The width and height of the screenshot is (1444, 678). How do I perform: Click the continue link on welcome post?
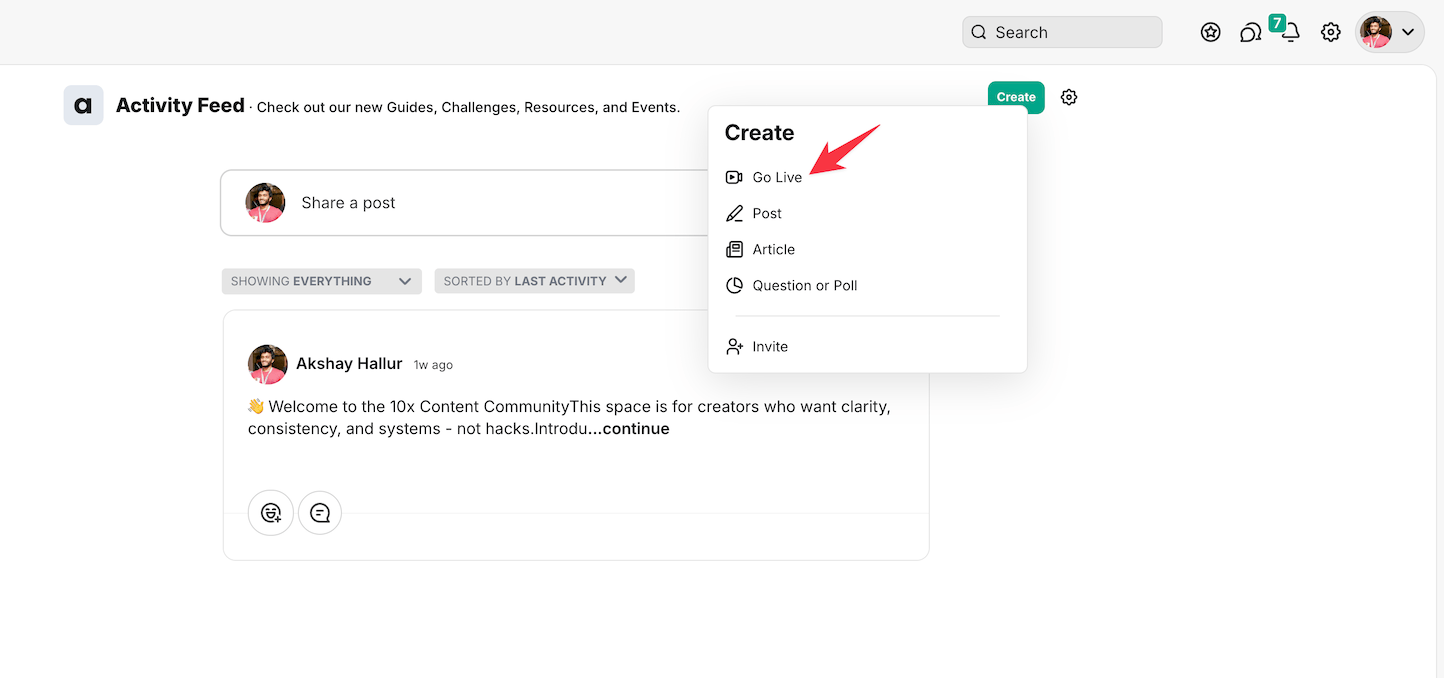click(x=629, y=429)
